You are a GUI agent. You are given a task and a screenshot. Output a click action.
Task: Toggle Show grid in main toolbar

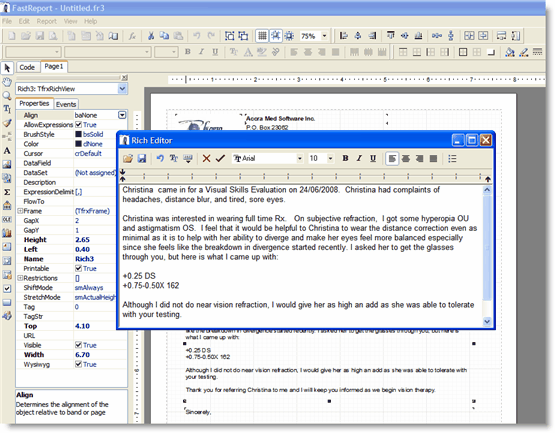click(x=262, y=36)
